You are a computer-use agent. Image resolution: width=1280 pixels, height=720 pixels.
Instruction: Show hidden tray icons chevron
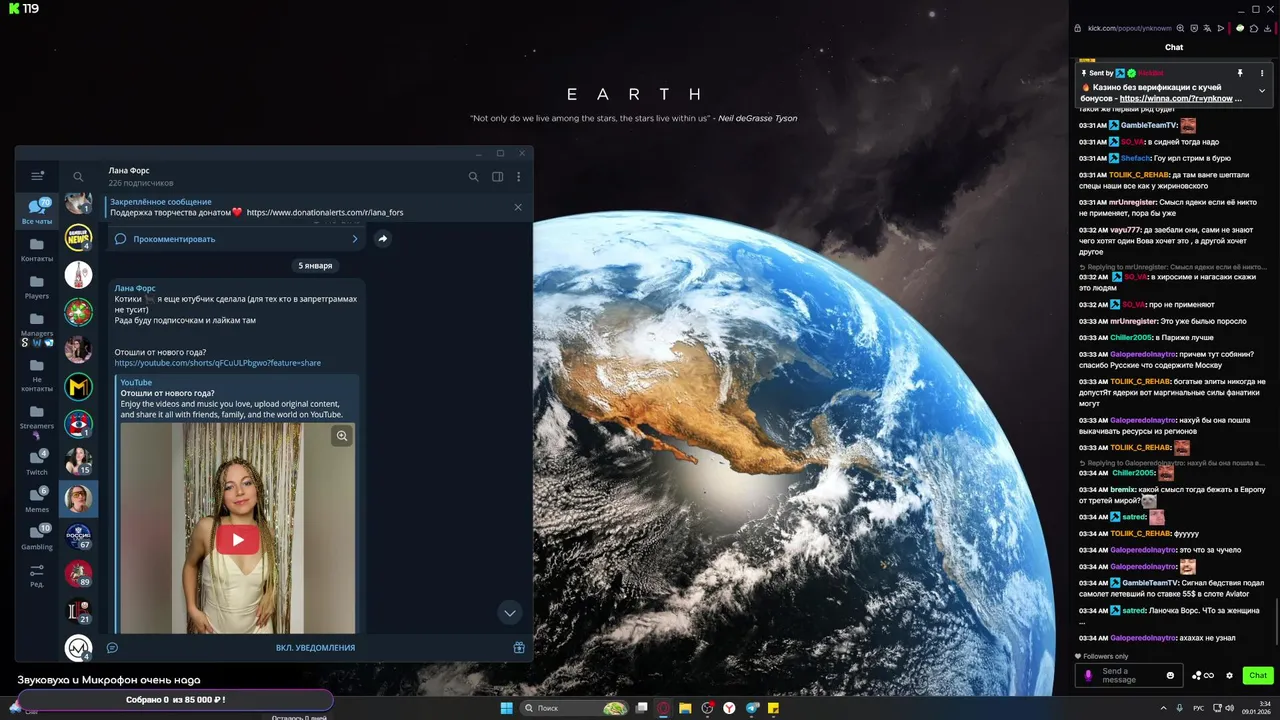tap(1162, 708)
